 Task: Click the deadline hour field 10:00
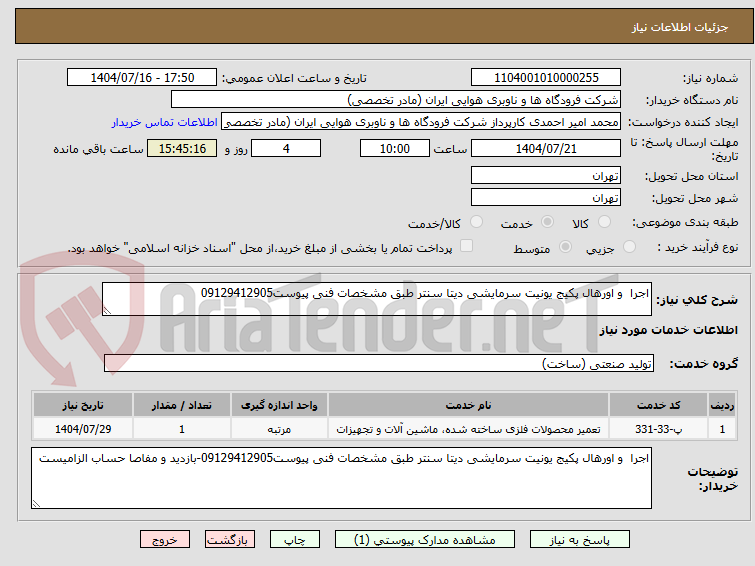click(394, 148)
